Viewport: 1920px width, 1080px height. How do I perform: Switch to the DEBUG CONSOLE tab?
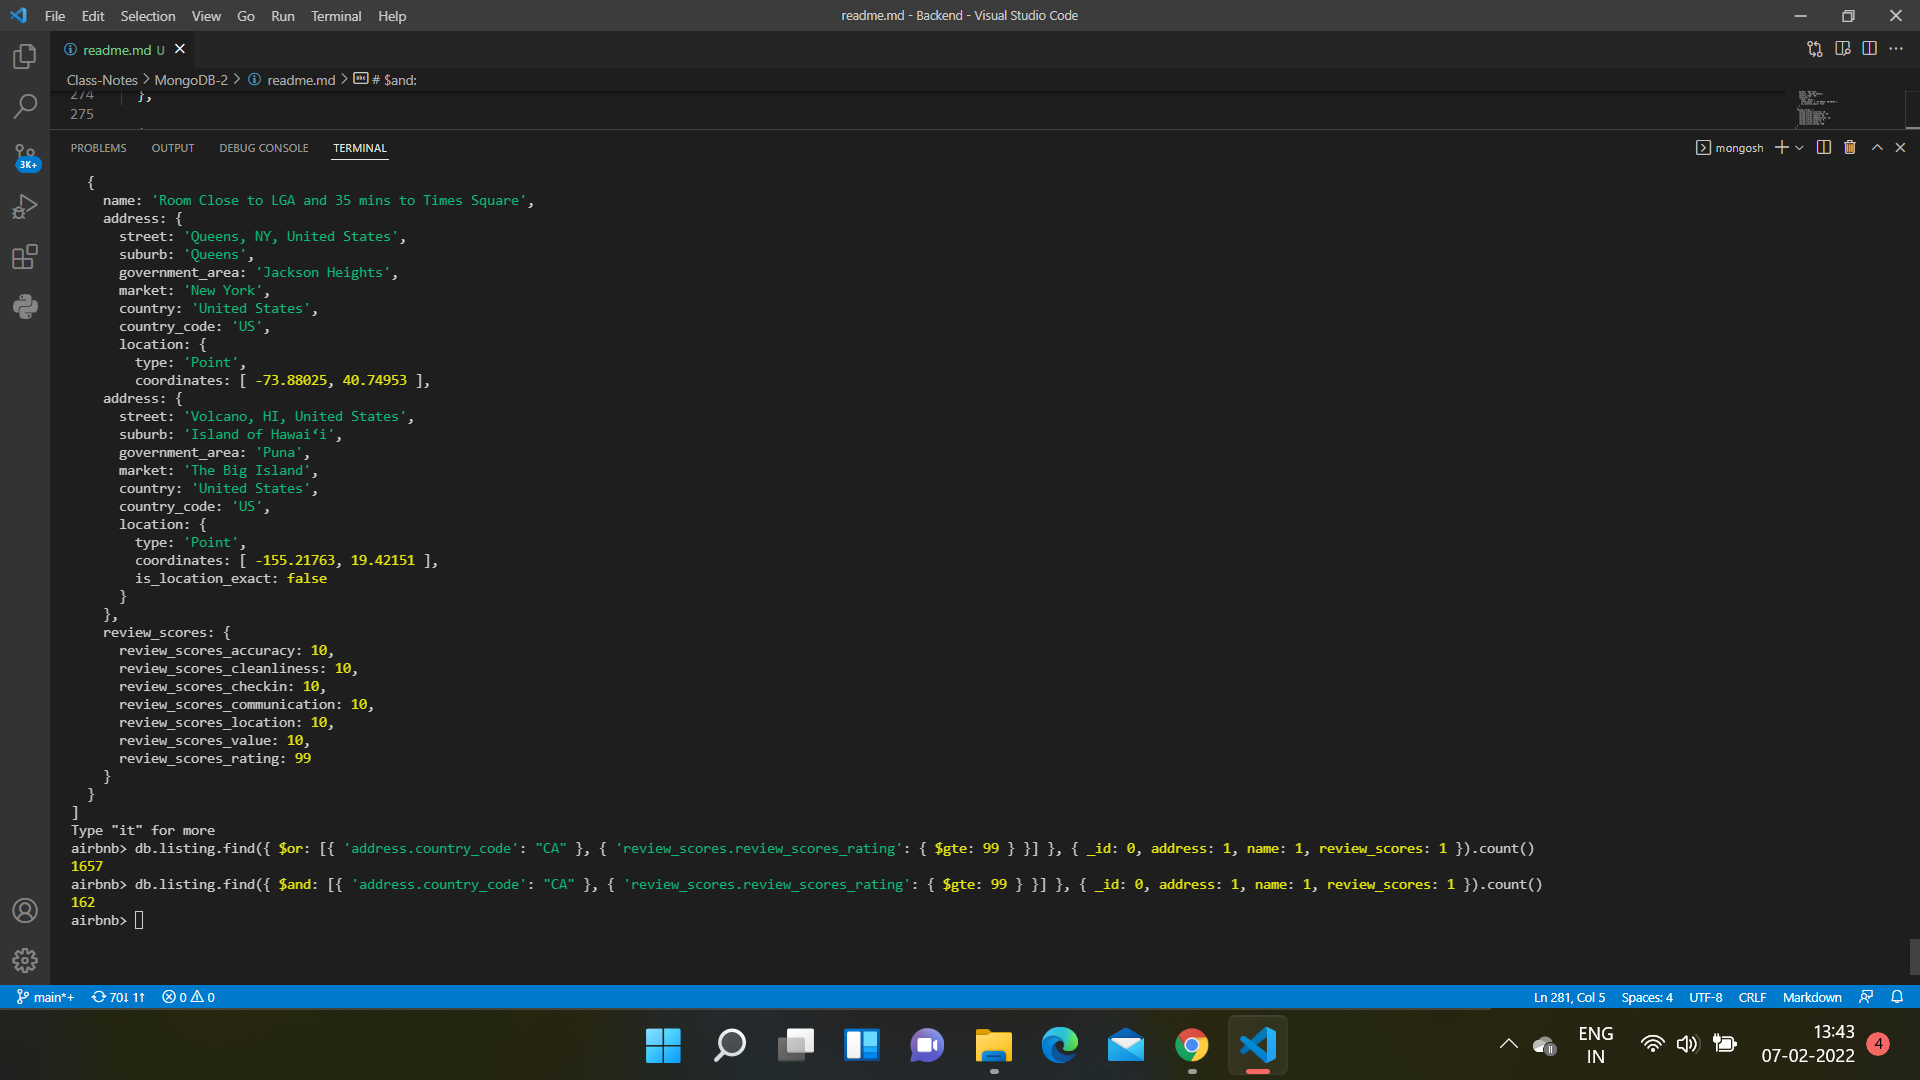click(x=263, y=148)
